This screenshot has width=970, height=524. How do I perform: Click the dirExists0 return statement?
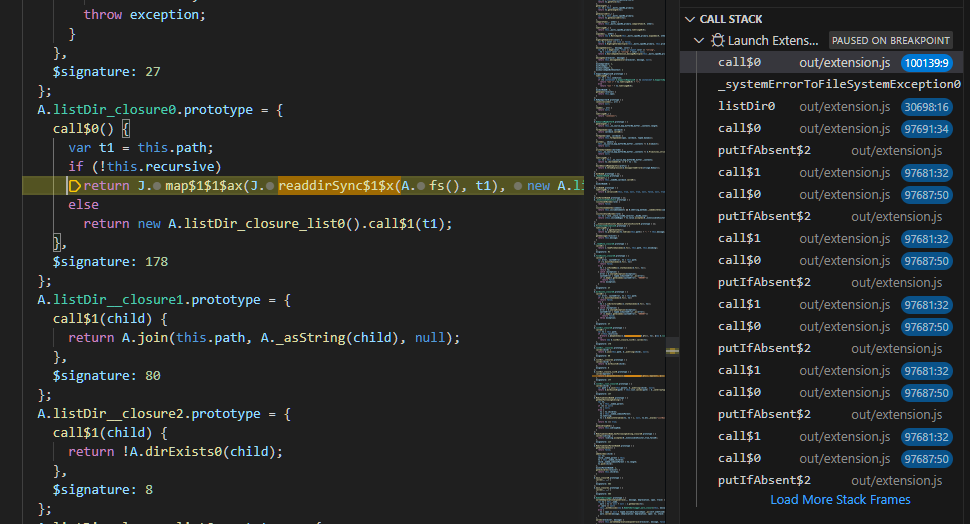point(175,452)
